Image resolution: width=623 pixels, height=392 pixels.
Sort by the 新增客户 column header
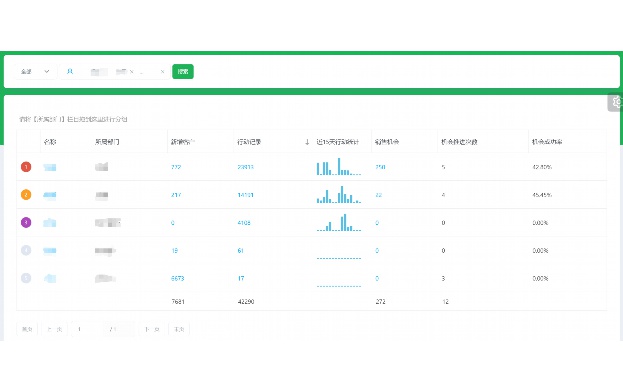182,142
